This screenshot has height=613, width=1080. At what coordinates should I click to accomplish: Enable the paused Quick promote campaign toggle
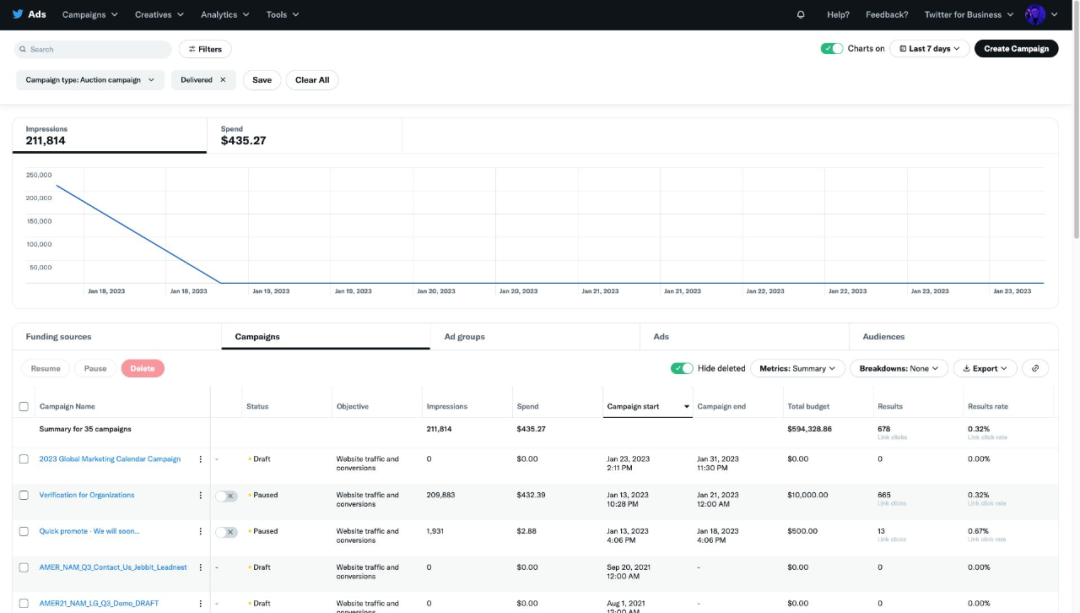click(x=227, y=531)
